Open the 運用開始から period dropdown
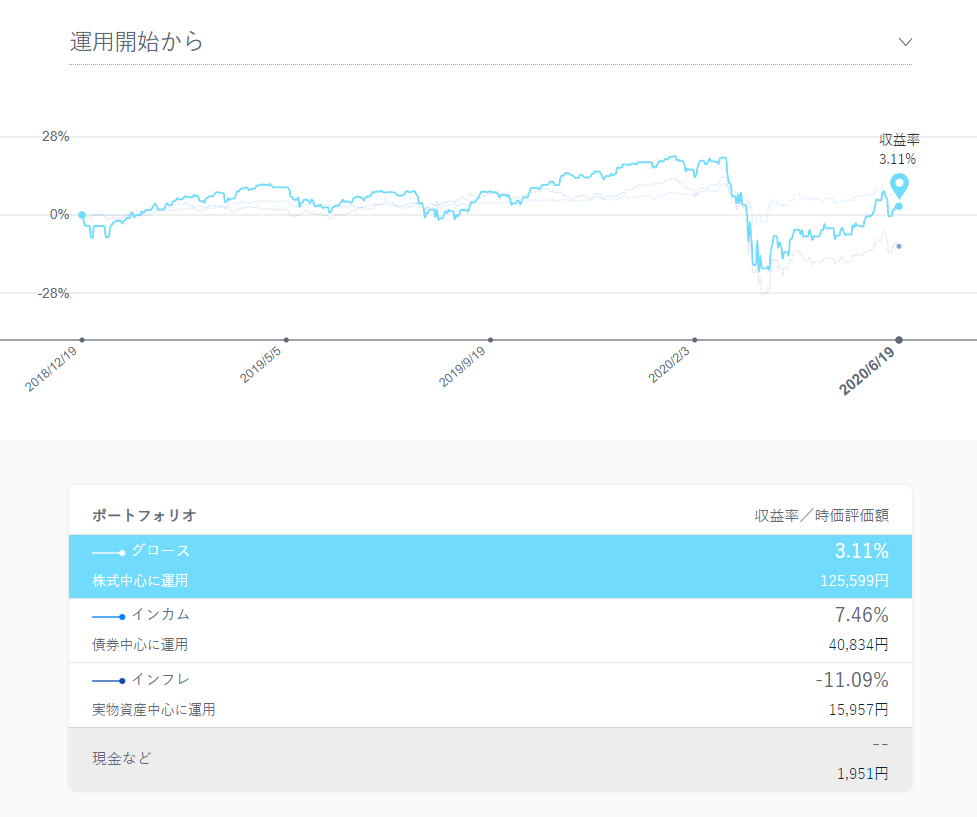 (x=490, y=42)
